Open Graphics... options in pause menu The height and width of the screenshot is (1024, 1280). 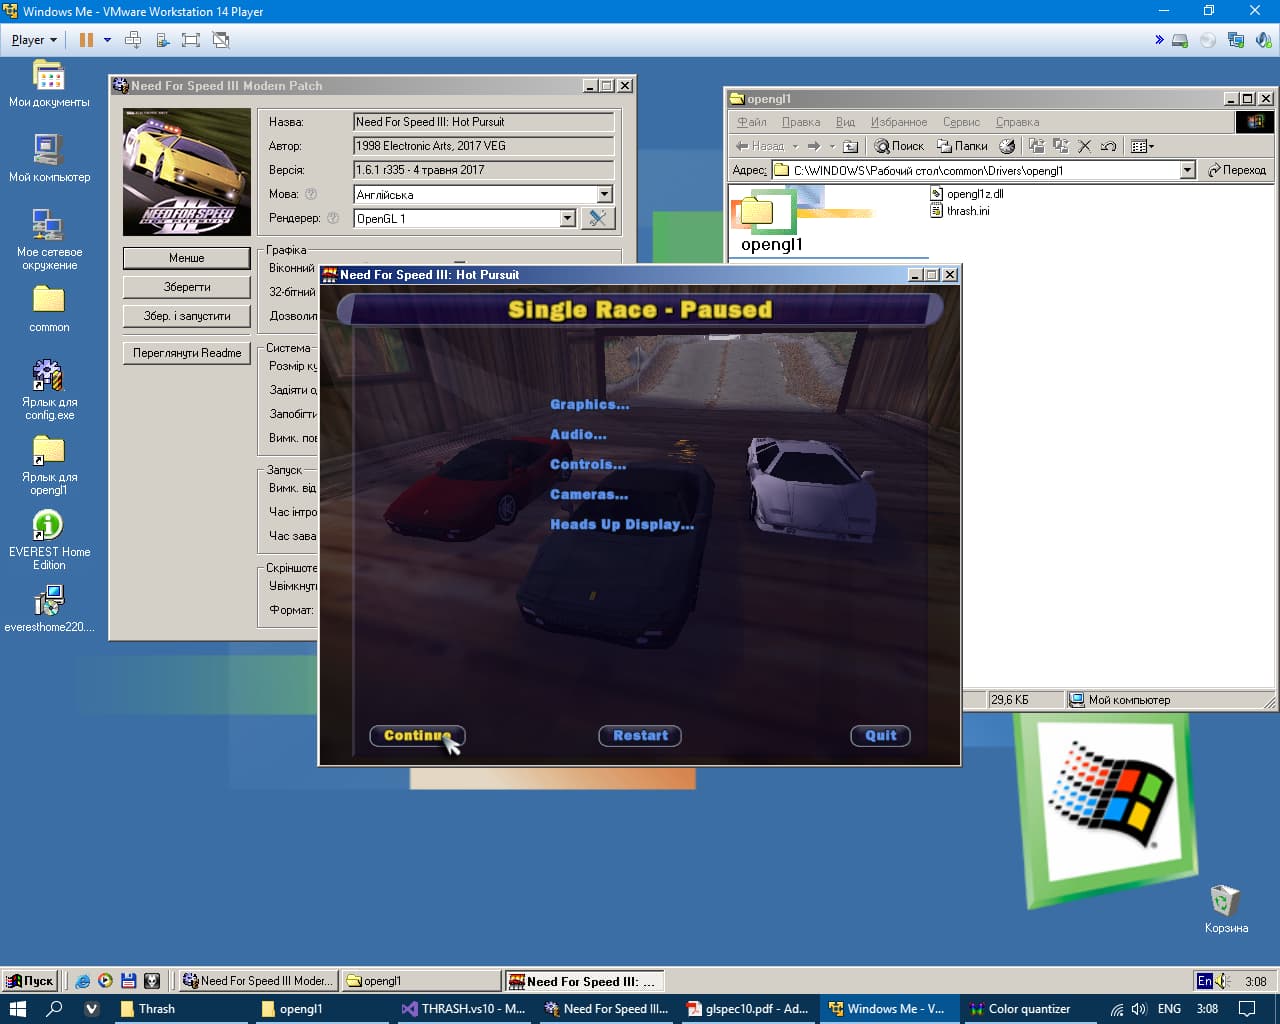[590, 405]
